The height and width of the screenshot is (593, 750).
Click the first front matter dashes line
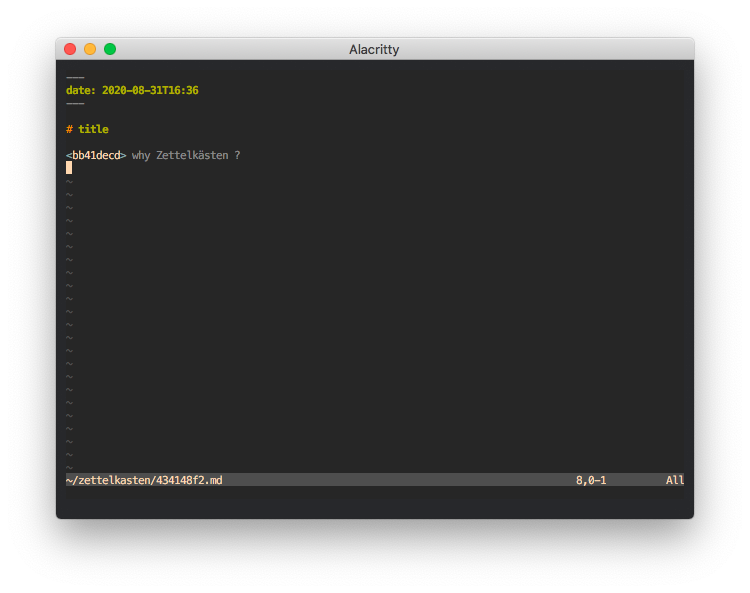pyautogui.click(x=75, y=77)
